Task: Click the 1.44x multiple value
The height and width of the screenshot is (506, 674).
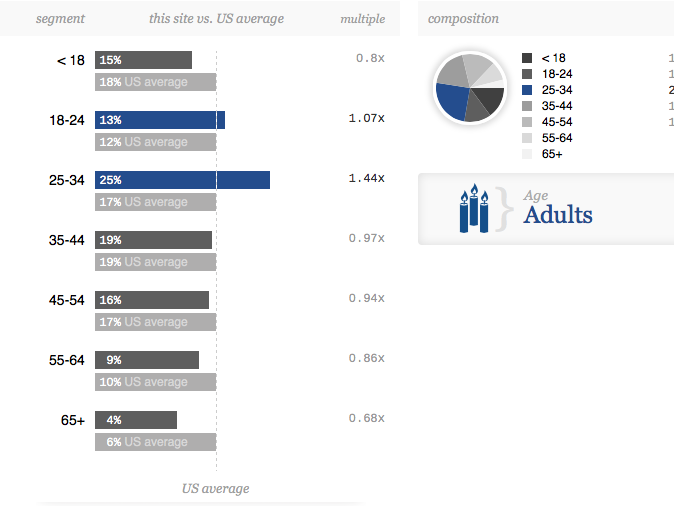Action: point(366,178)
